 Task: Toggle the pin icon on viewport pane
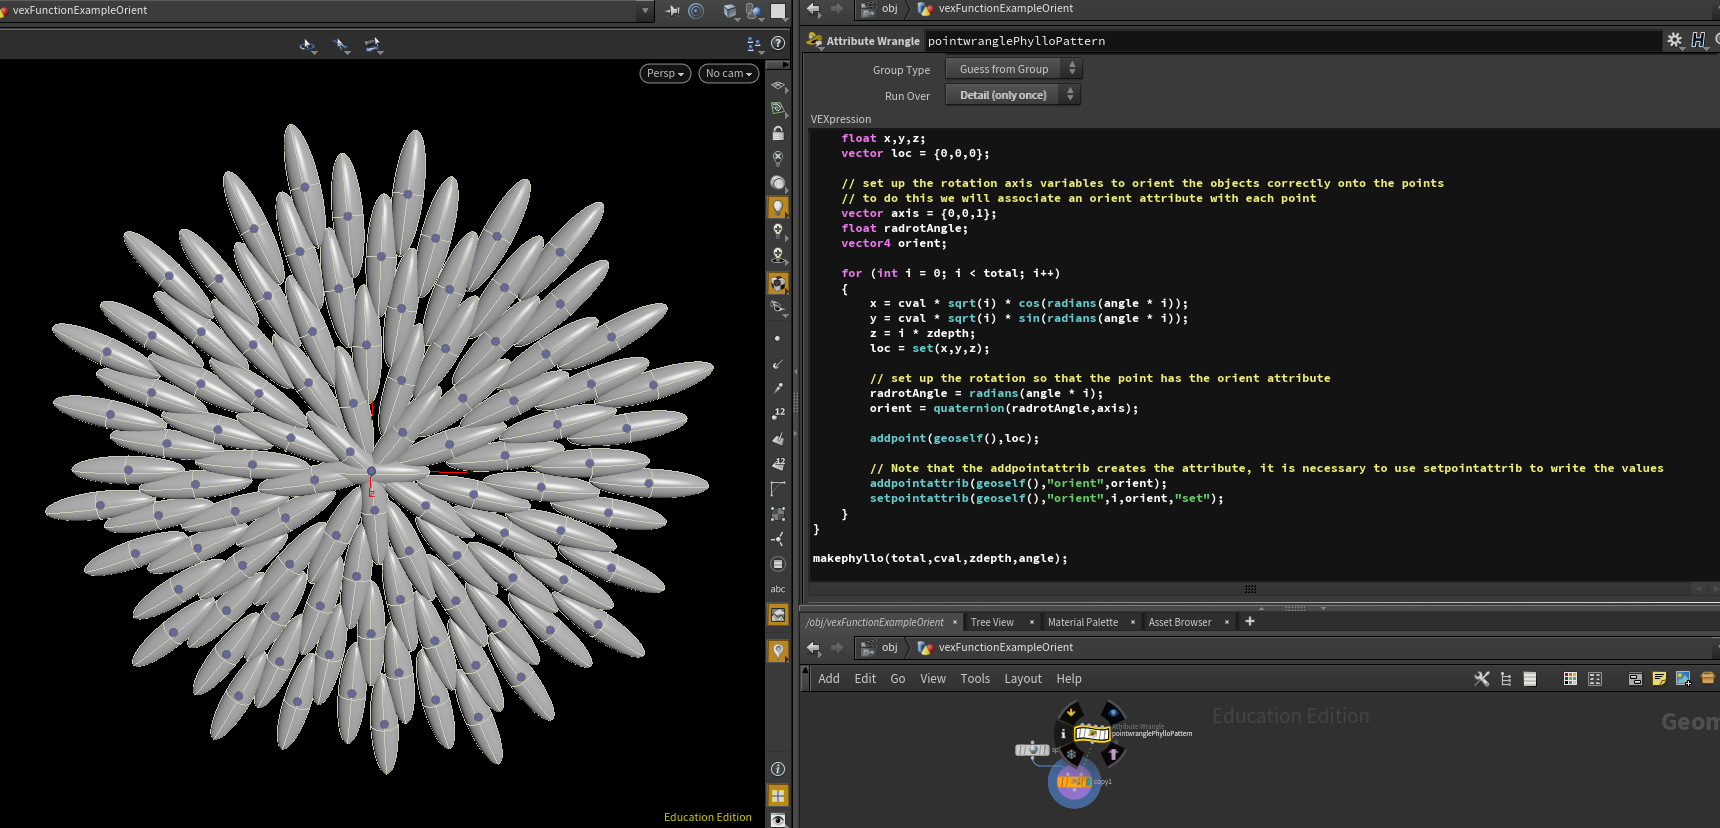click(x=672, y=11)
